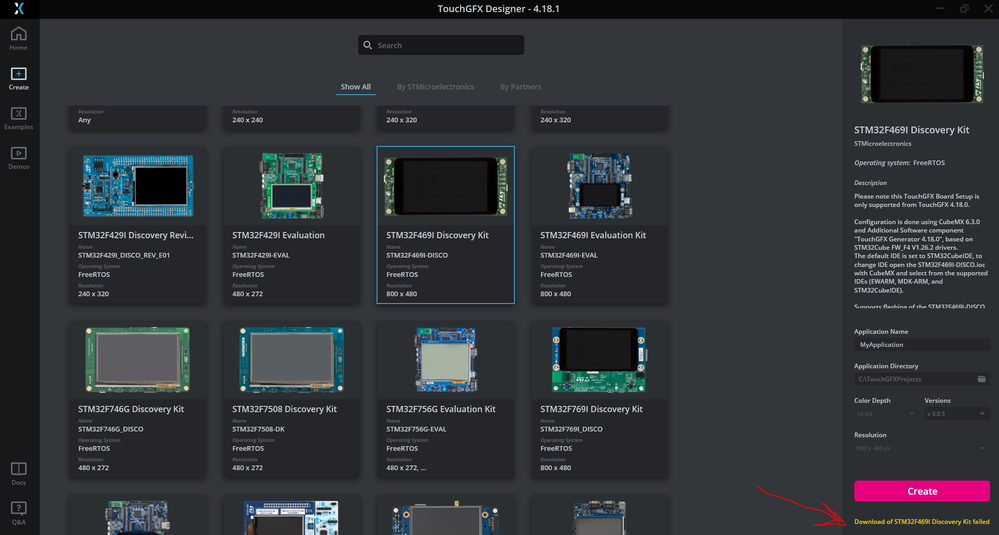
Task: Click the Any resolution value text
Action: click(x=84, y=120)
